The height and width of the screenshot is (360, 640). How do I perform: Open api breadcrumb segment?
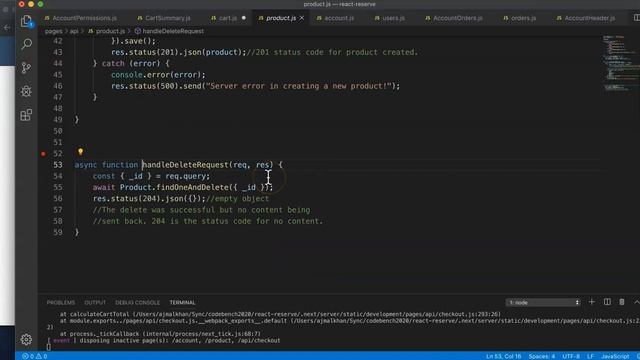click(x=74, y=31)
